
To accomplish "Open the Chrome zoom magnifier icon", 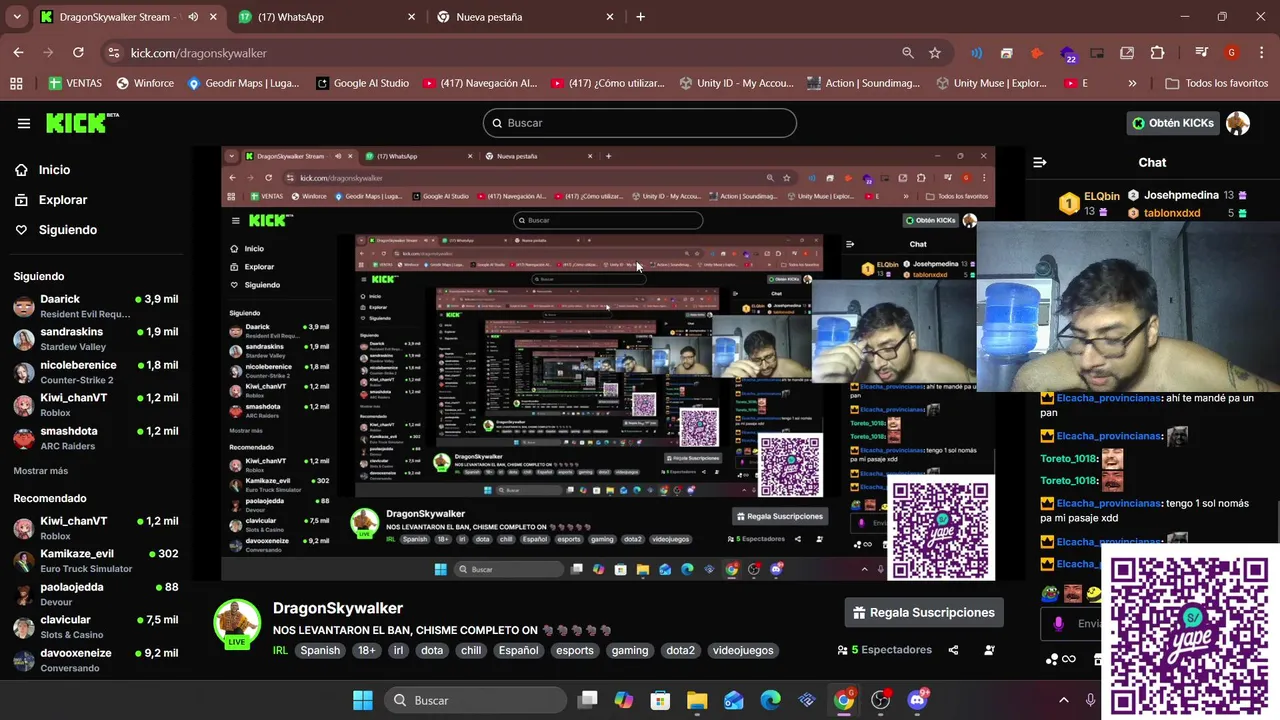I will (x=908, y=53).
